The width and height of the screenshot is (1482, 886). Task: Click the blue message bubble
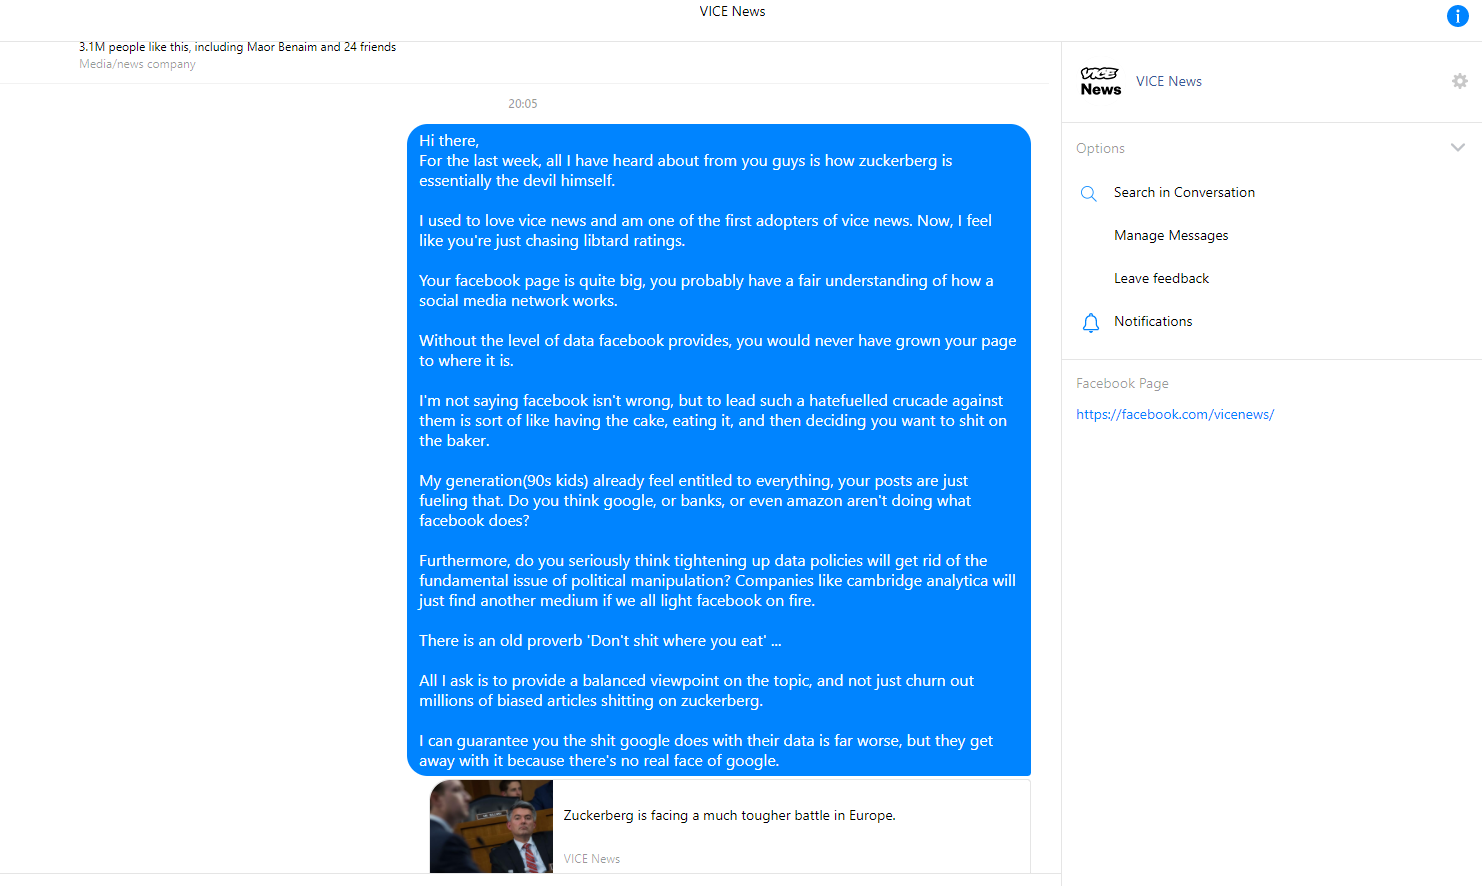point(718,450)
